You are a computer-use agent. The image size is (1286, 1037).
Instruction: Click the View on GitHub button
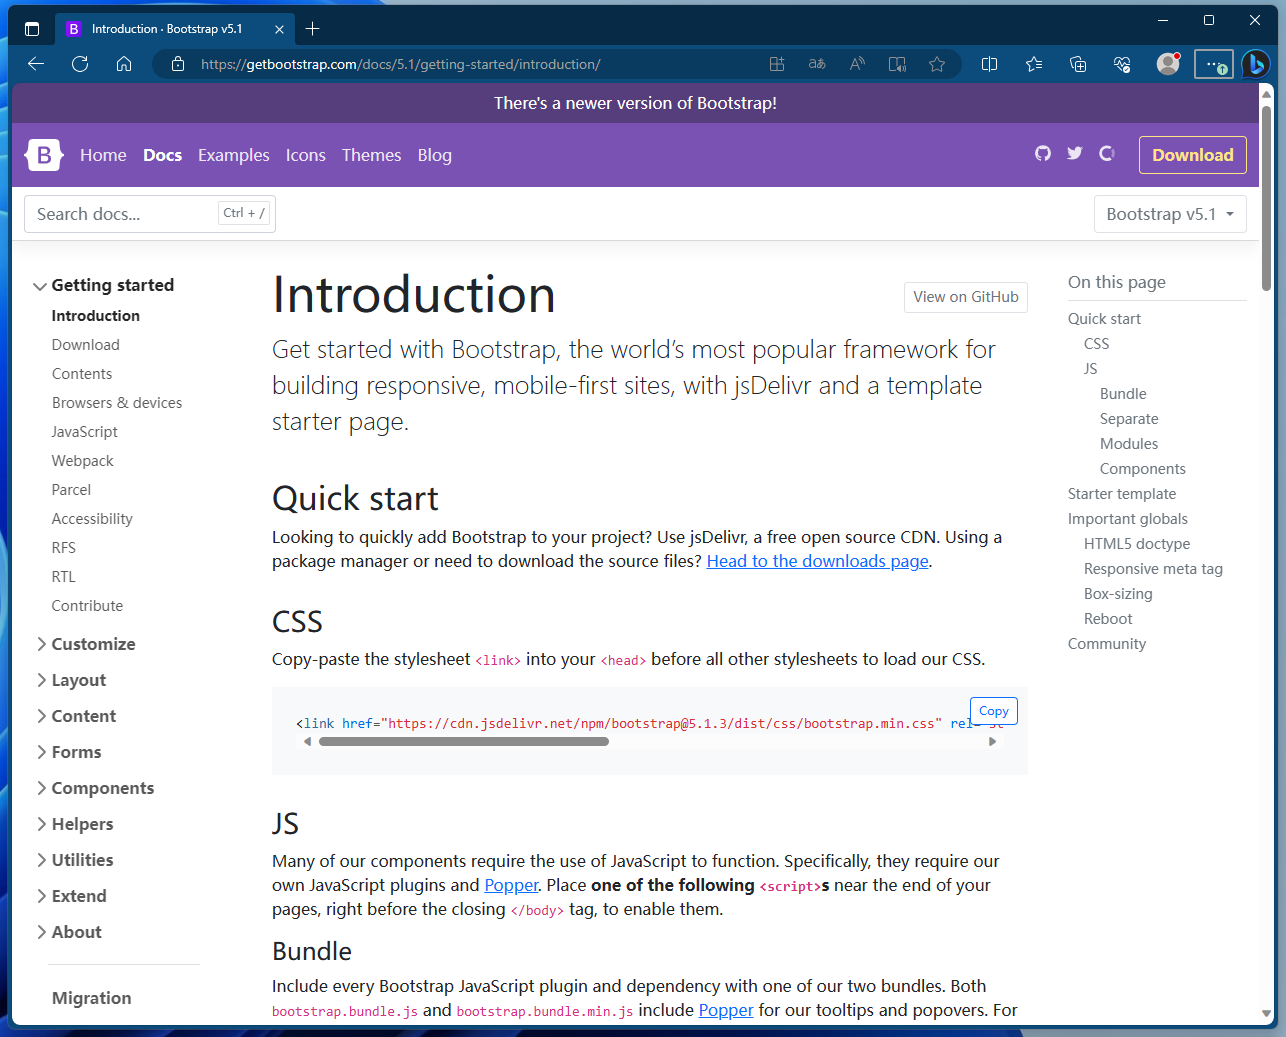tap(965, 297)
